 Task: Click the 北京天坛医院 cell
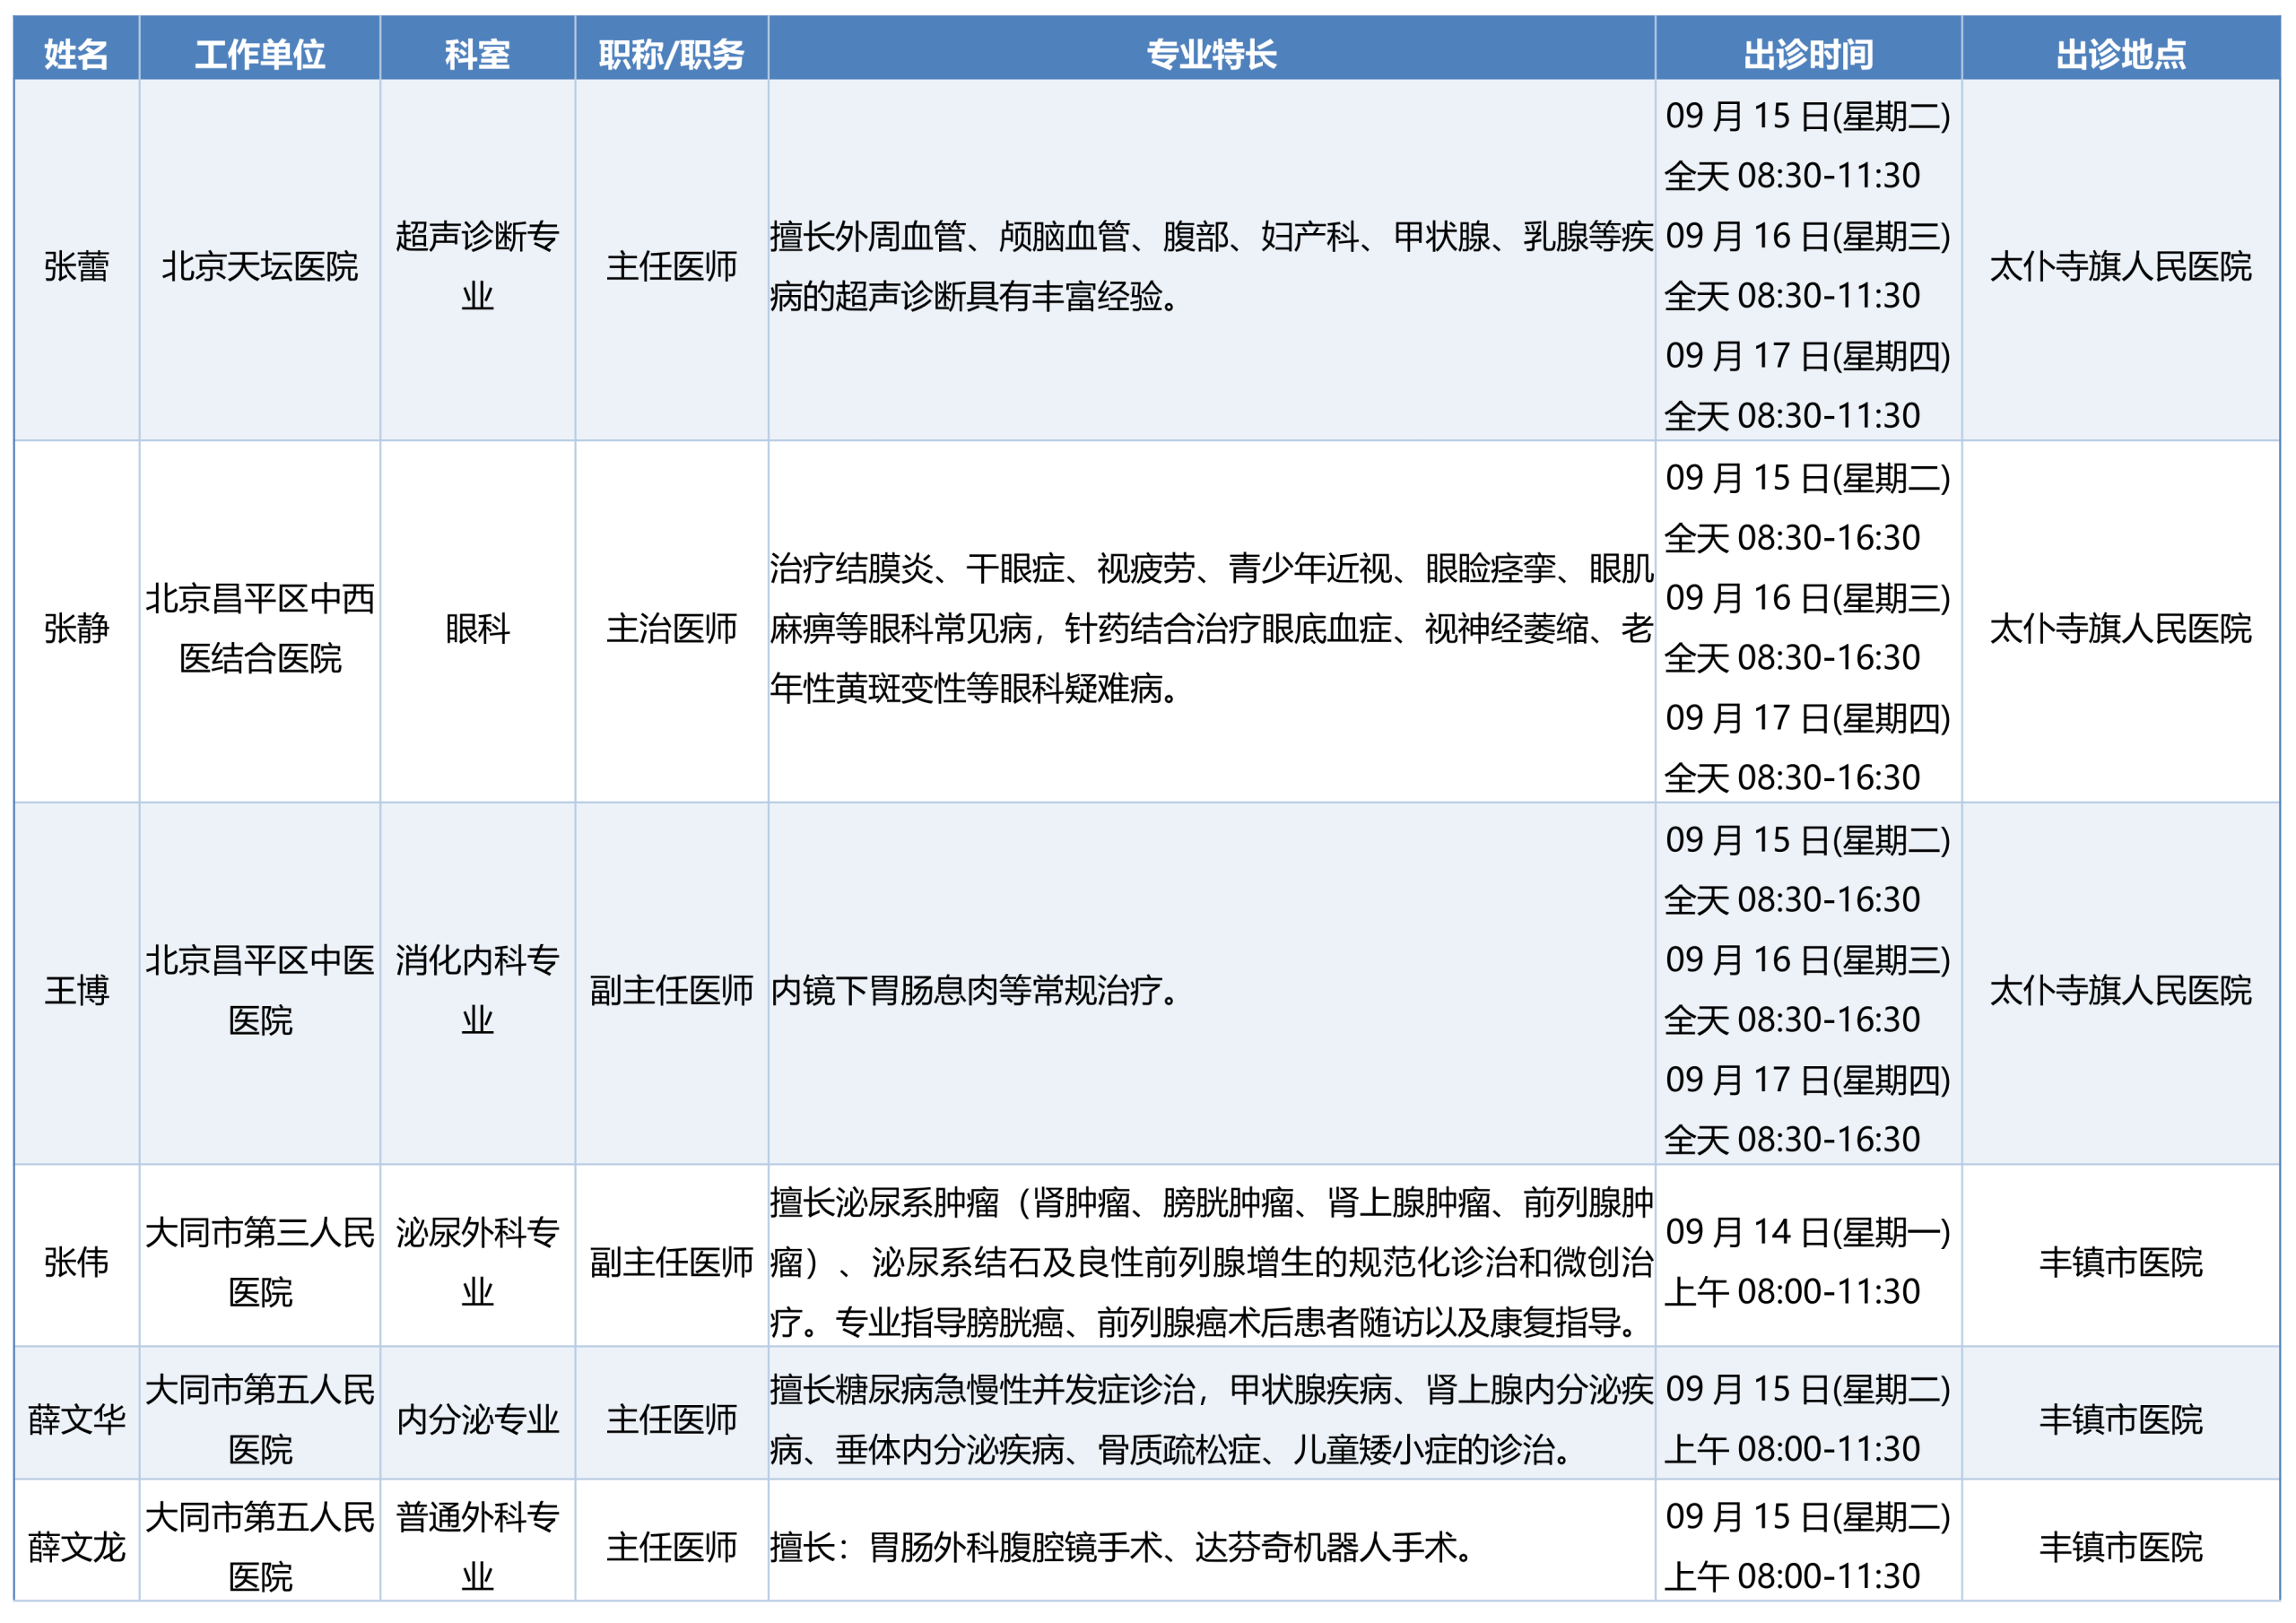click(260, 266)
